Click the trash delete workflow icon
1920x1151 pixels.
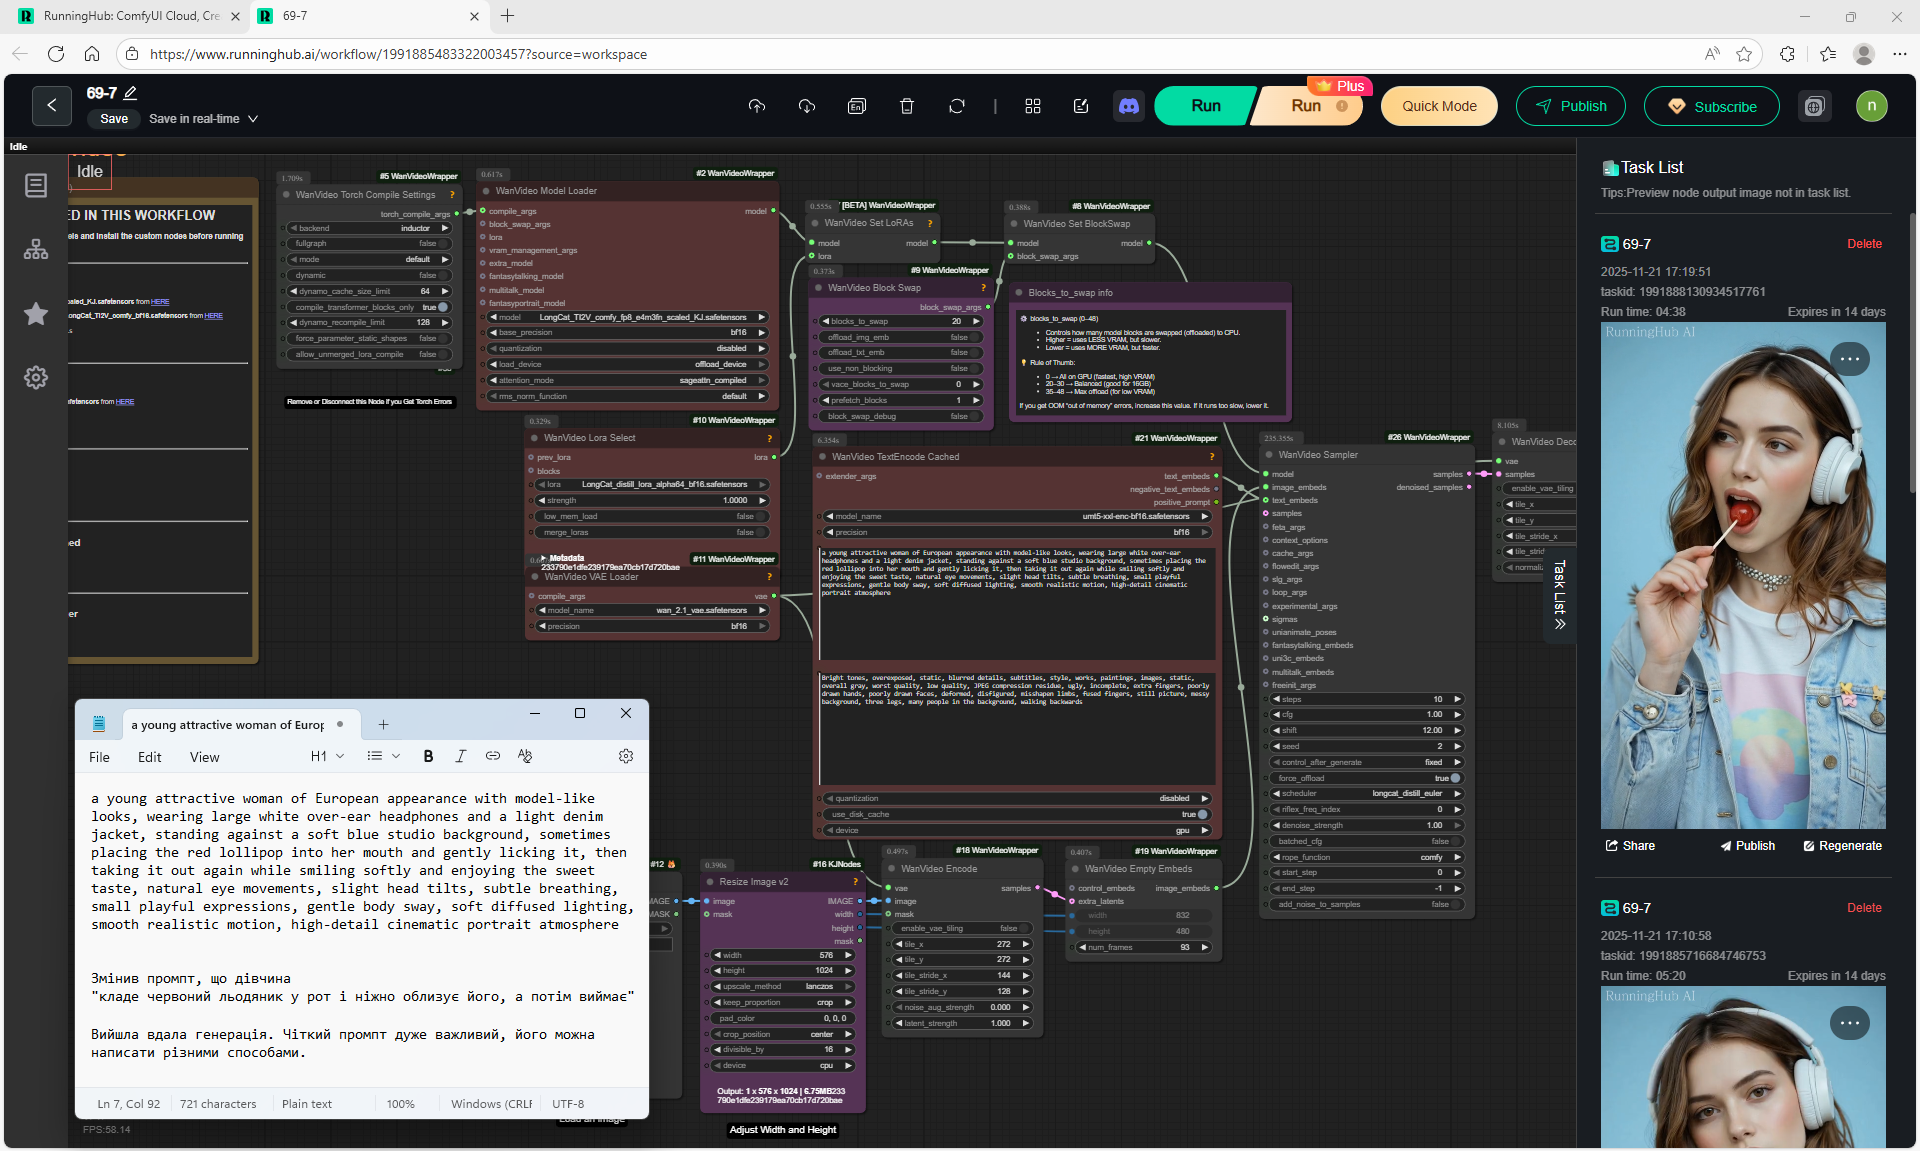click(x=906, y=106)
